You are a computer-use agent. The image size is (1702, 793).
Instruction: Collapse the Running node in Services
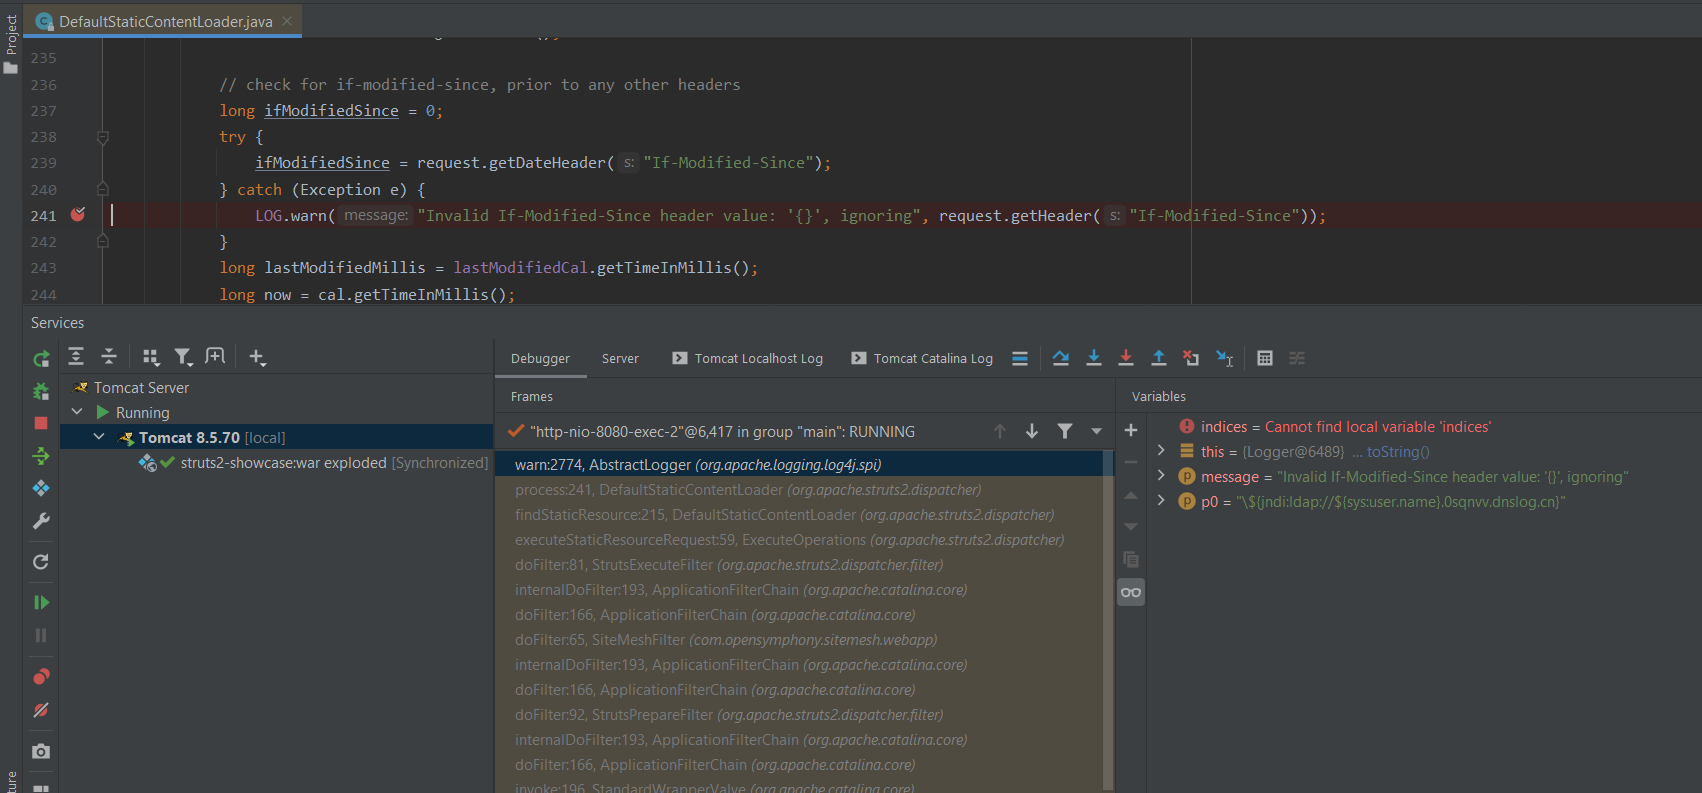tap(77, 412)
